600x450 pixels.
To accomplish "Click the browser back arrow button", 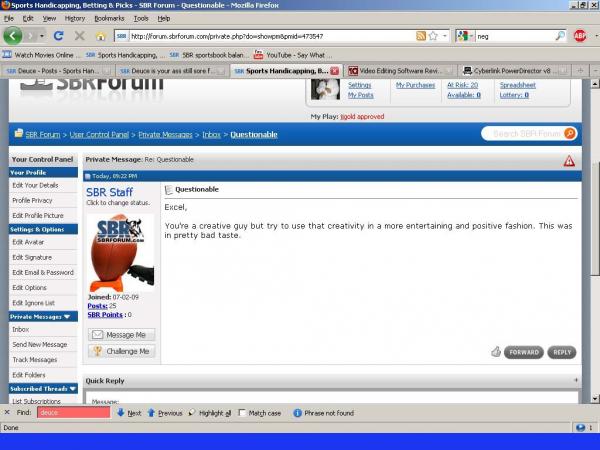I will [13, 35].
